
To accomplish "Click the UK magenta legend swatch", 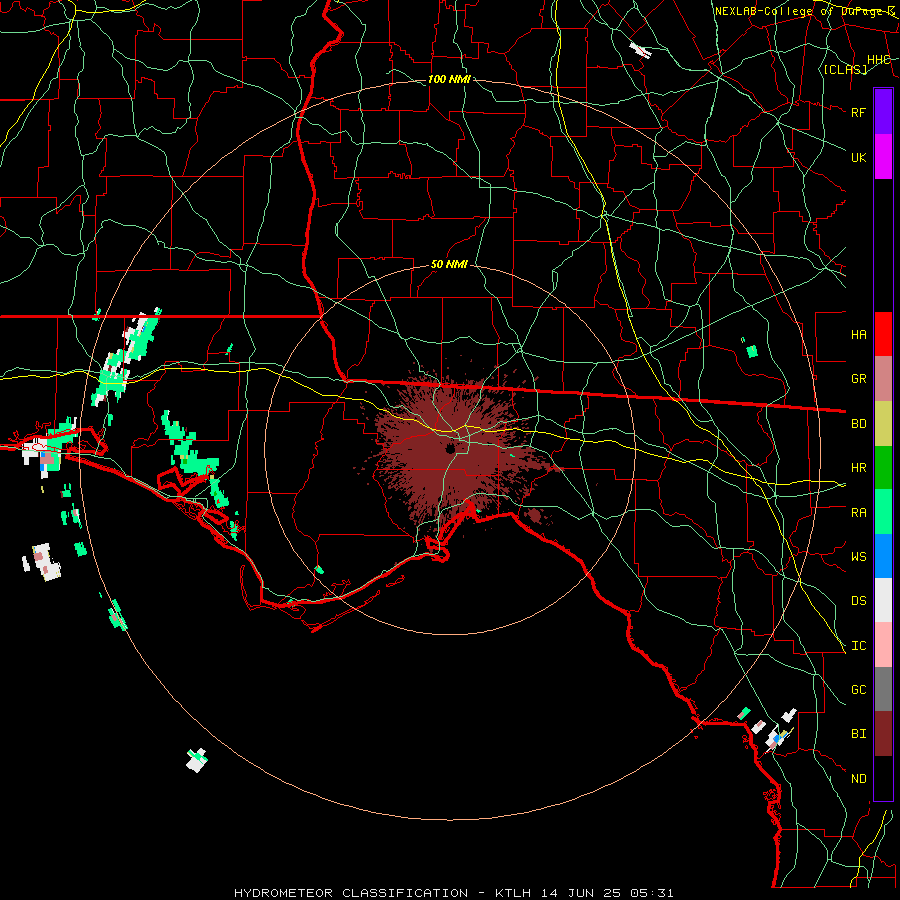I will click(x=883, y=157).
